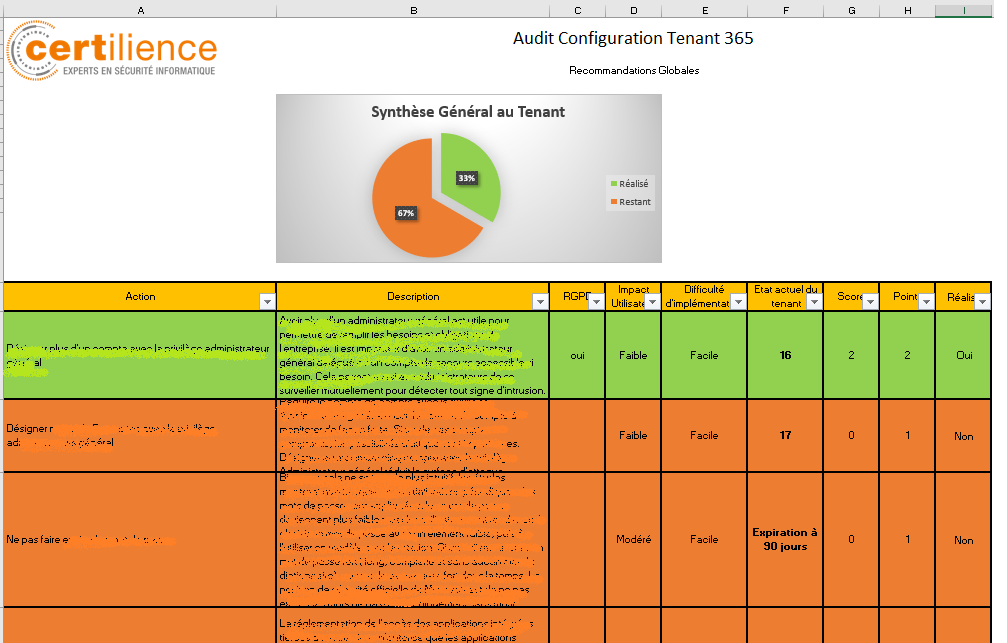Select the chart title Synthèse Général au Tenant
1007x643 pixels.
(x=468, y=112)
